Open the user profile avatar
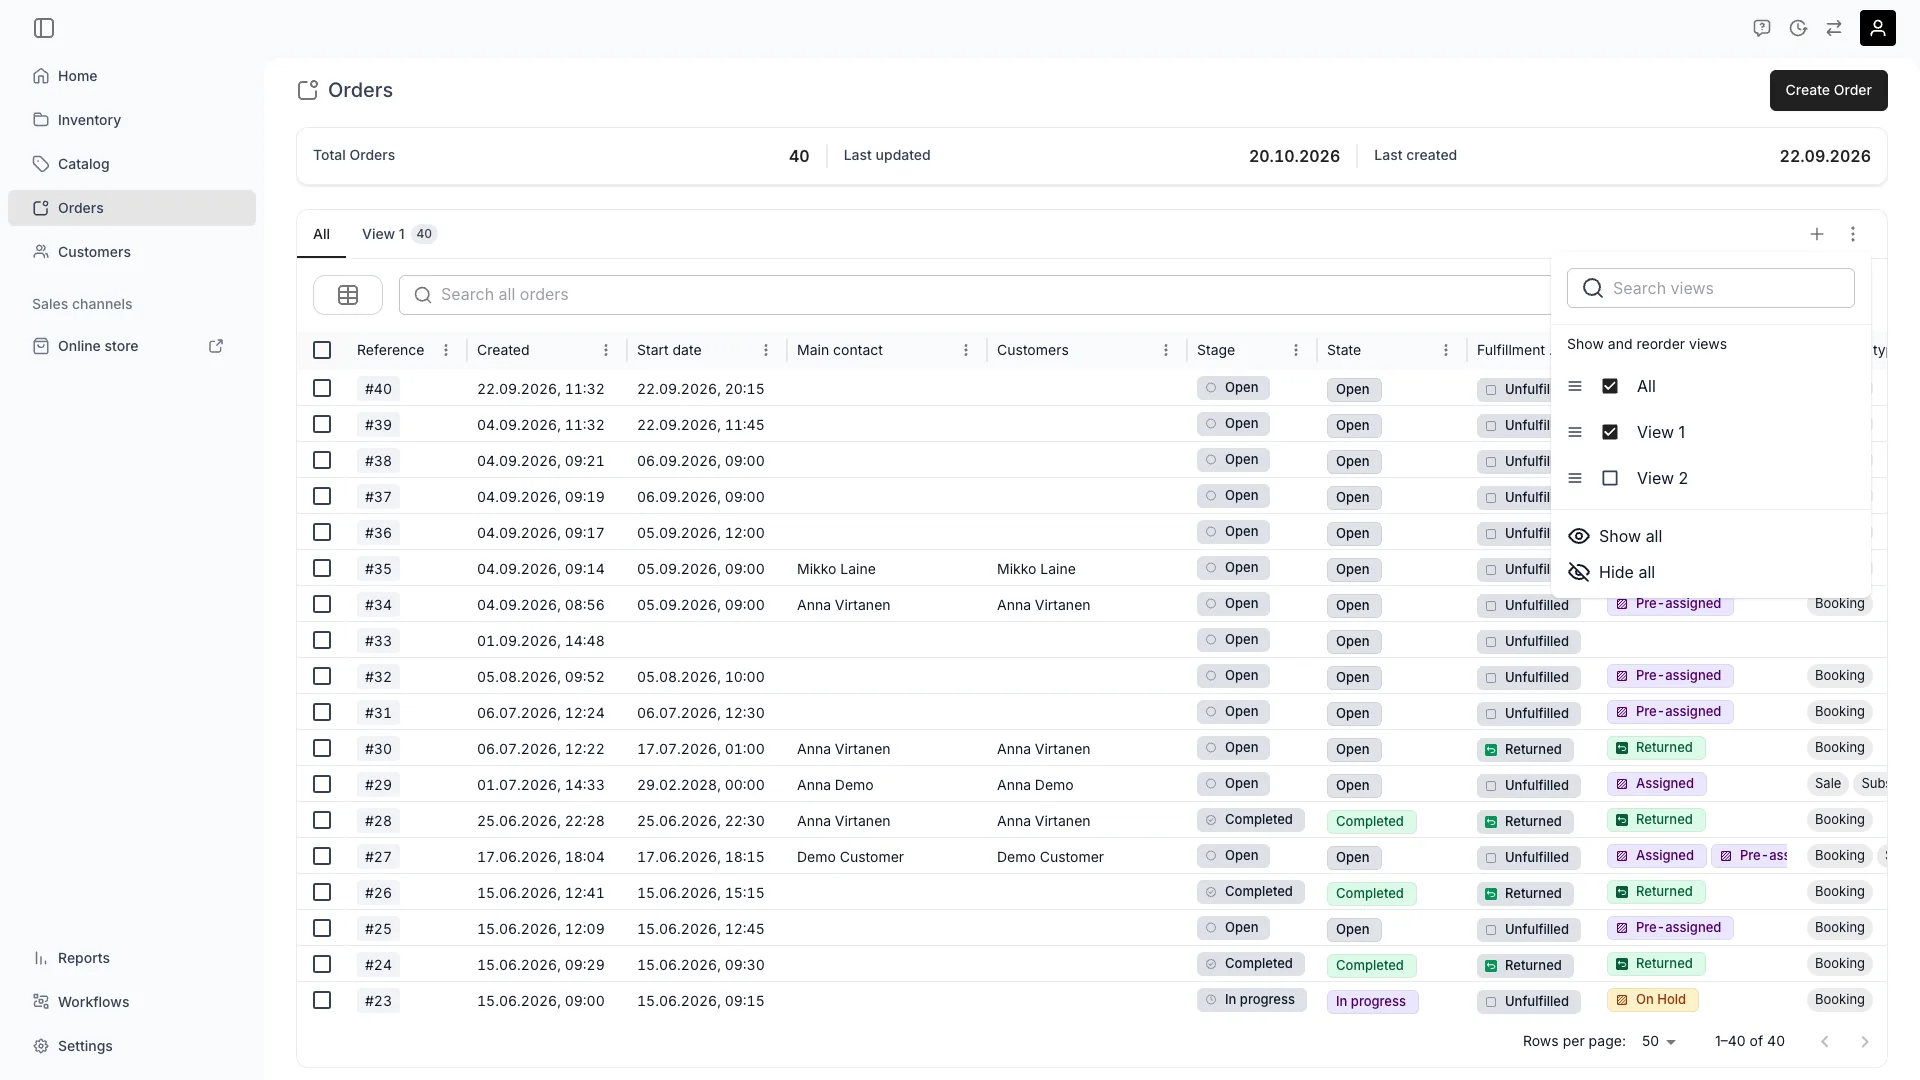1920x1080 pixels. click(1877, 28)
